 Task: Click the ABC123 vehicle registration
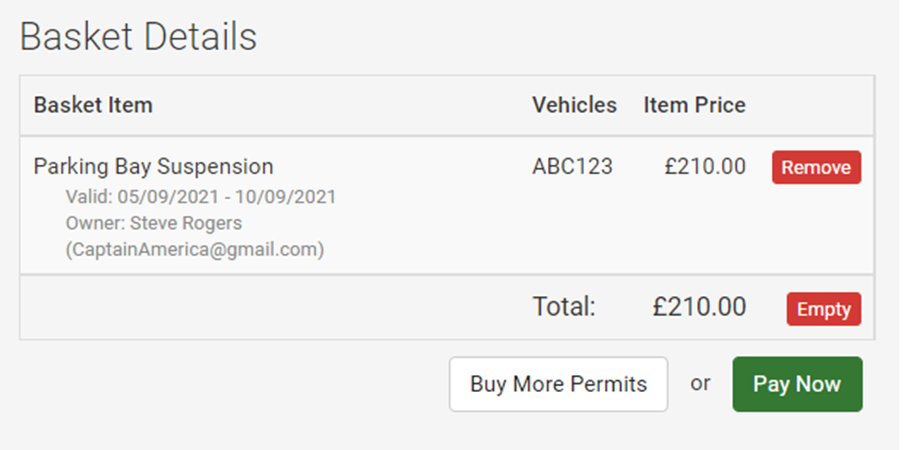point(572,167)
